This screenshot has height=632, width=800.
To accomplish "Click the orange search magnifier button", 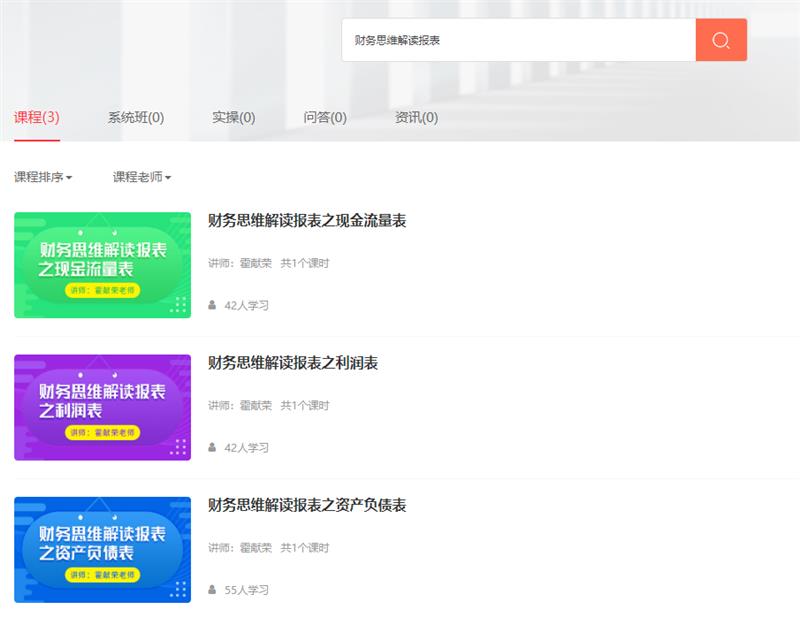I will coord(721,40).
